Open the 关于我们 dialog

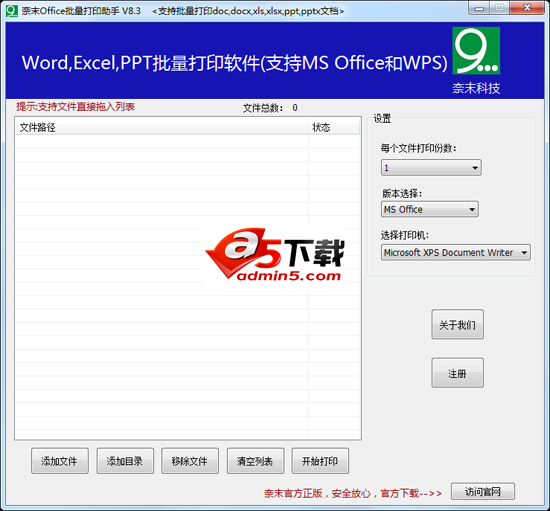coord(457,324)
